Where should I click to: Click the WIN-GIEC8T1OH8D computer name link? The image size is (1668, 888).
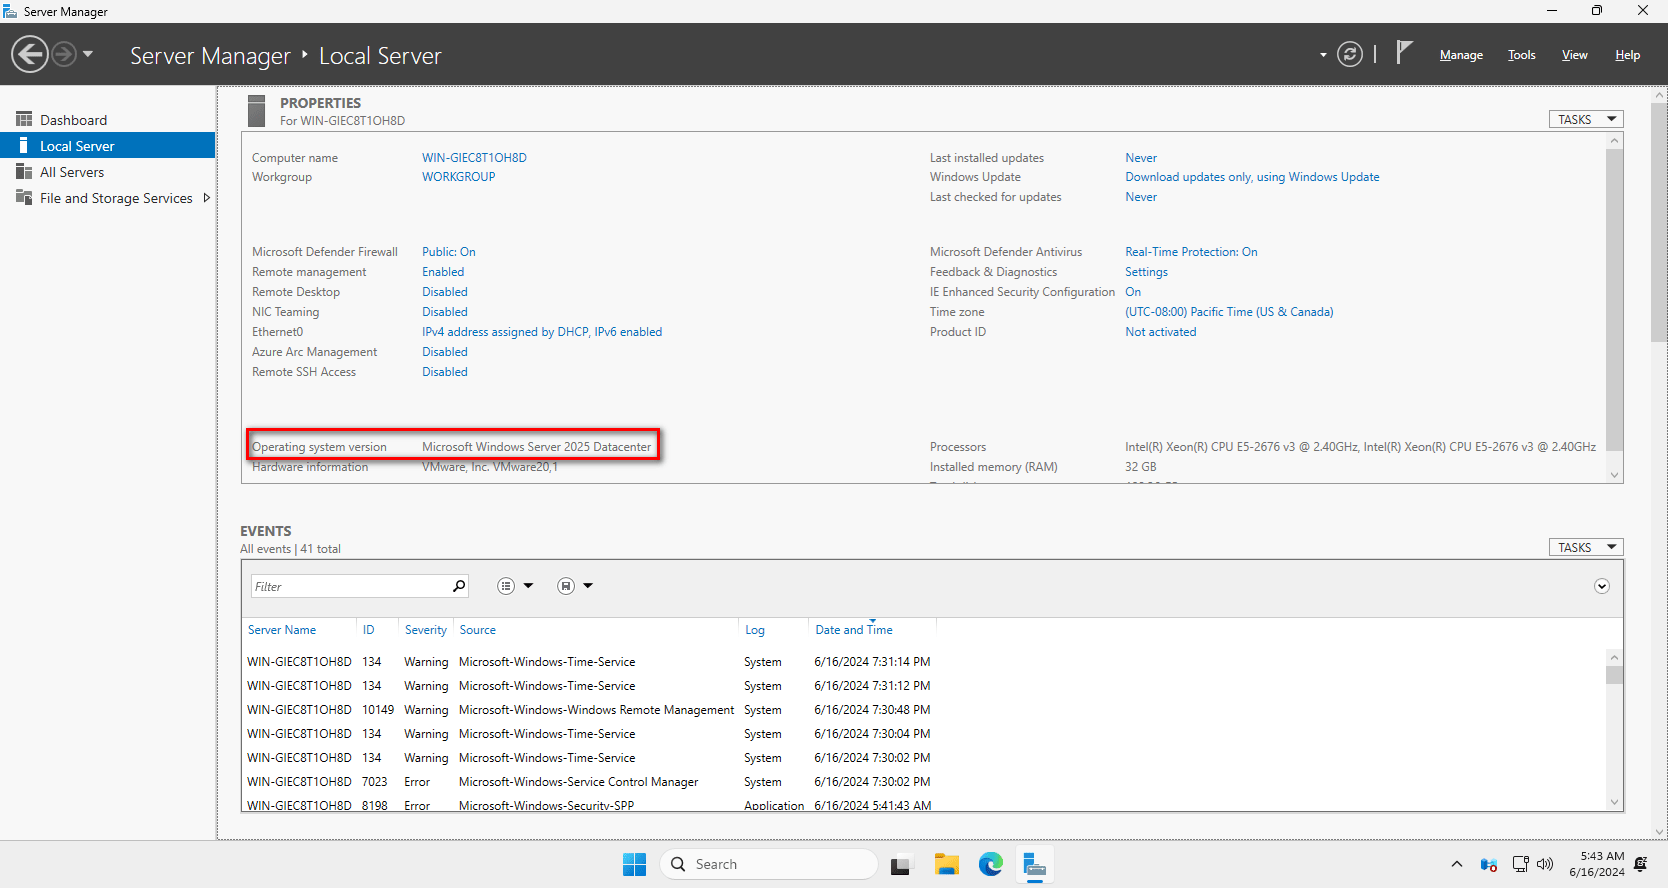click(474, 158)
